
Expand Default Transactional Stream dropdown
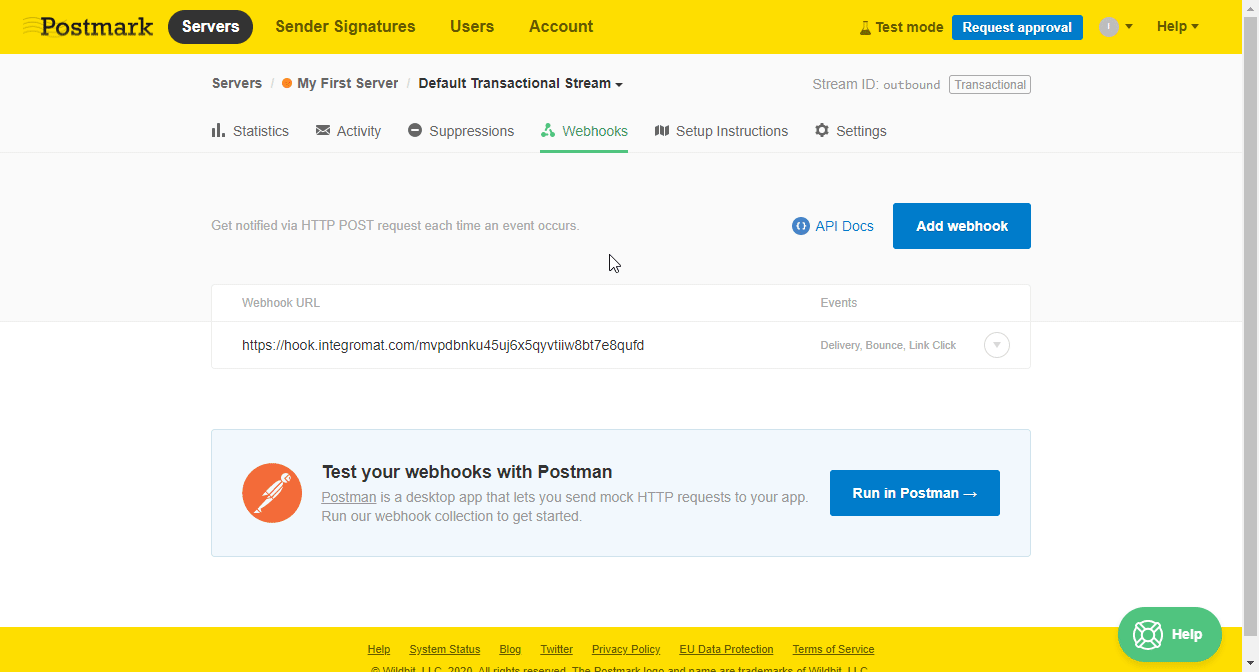[x=520, y=83]
